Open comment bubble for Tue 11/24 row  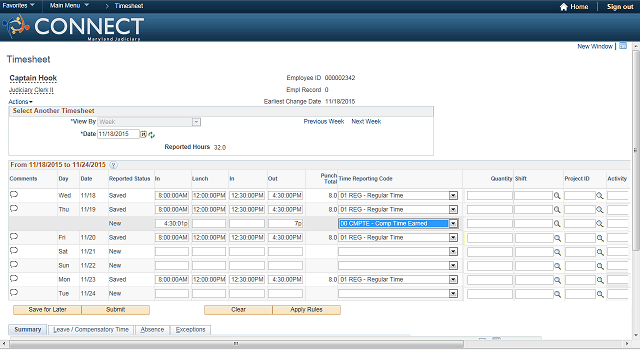[14, 293]
